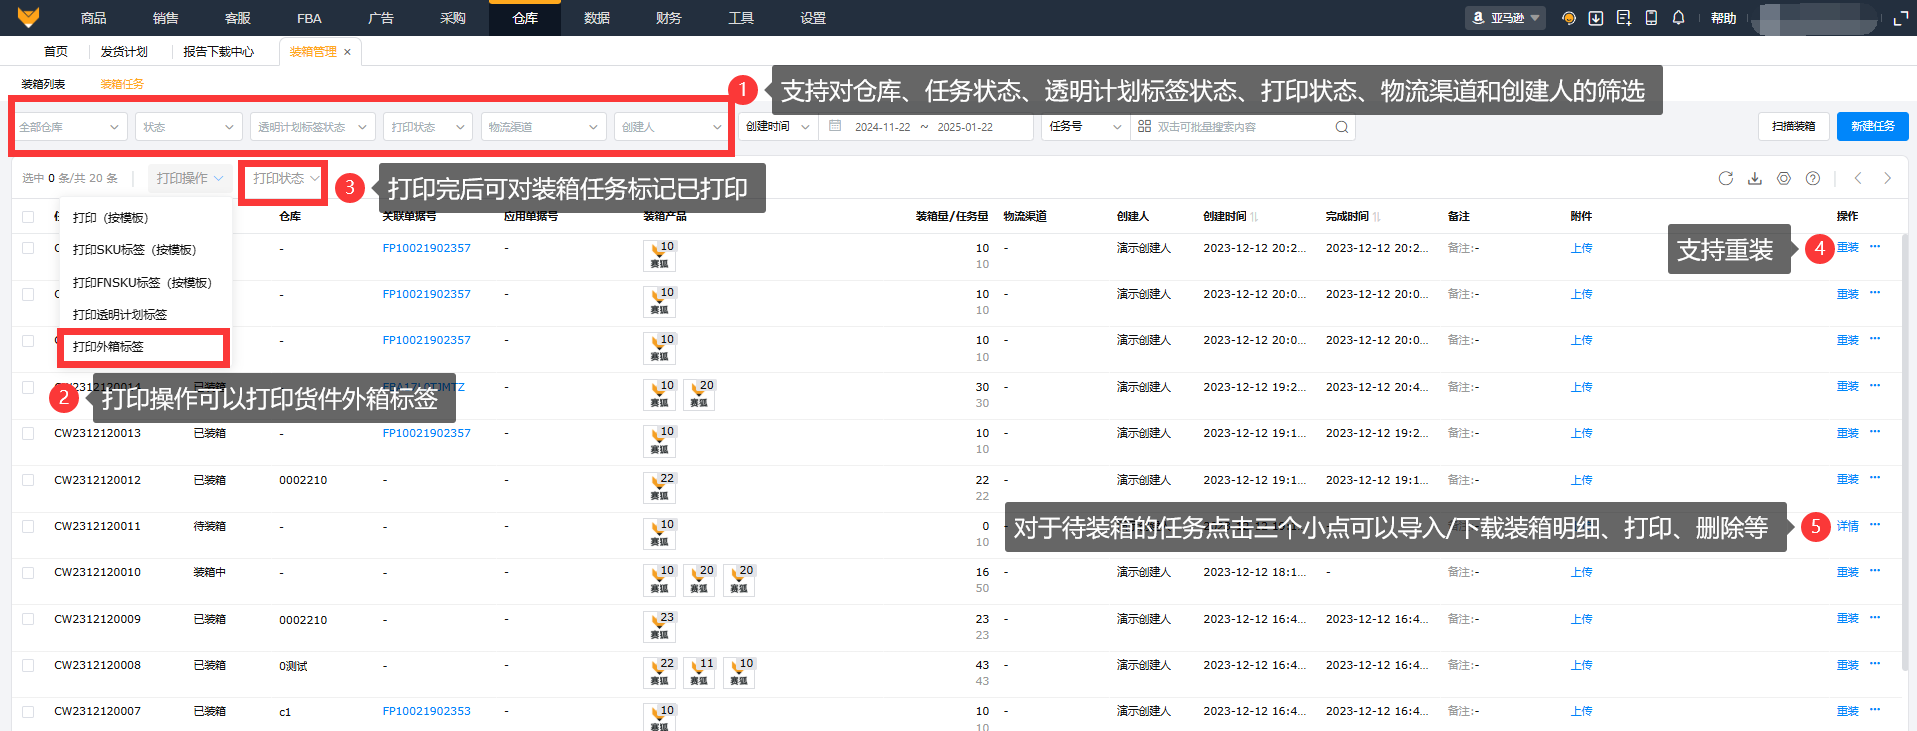Open linked order FP10021902353

pyautogui.click(x=426, y=711)
